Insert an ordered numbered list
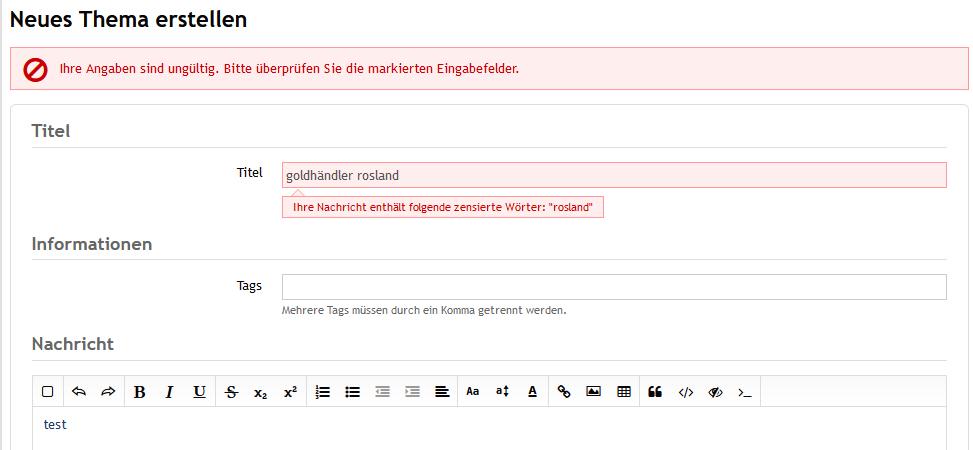This screenshot has height=450, width=973. coord(322,392)
